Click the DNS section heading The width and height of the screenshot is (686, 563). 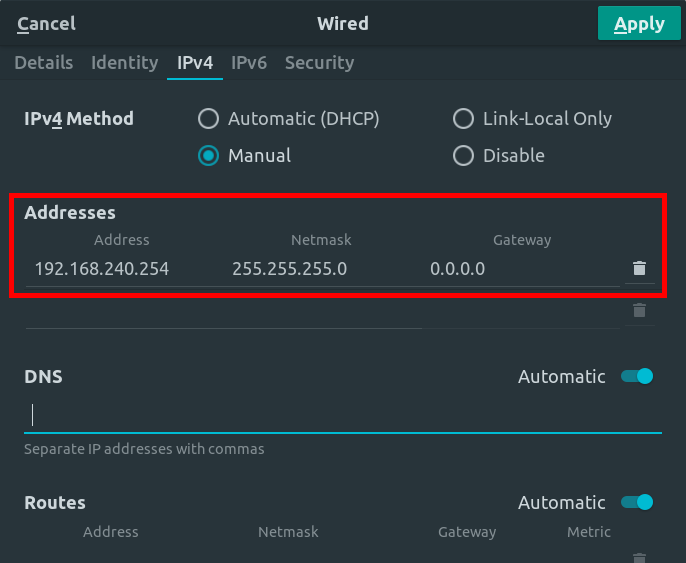43,377
